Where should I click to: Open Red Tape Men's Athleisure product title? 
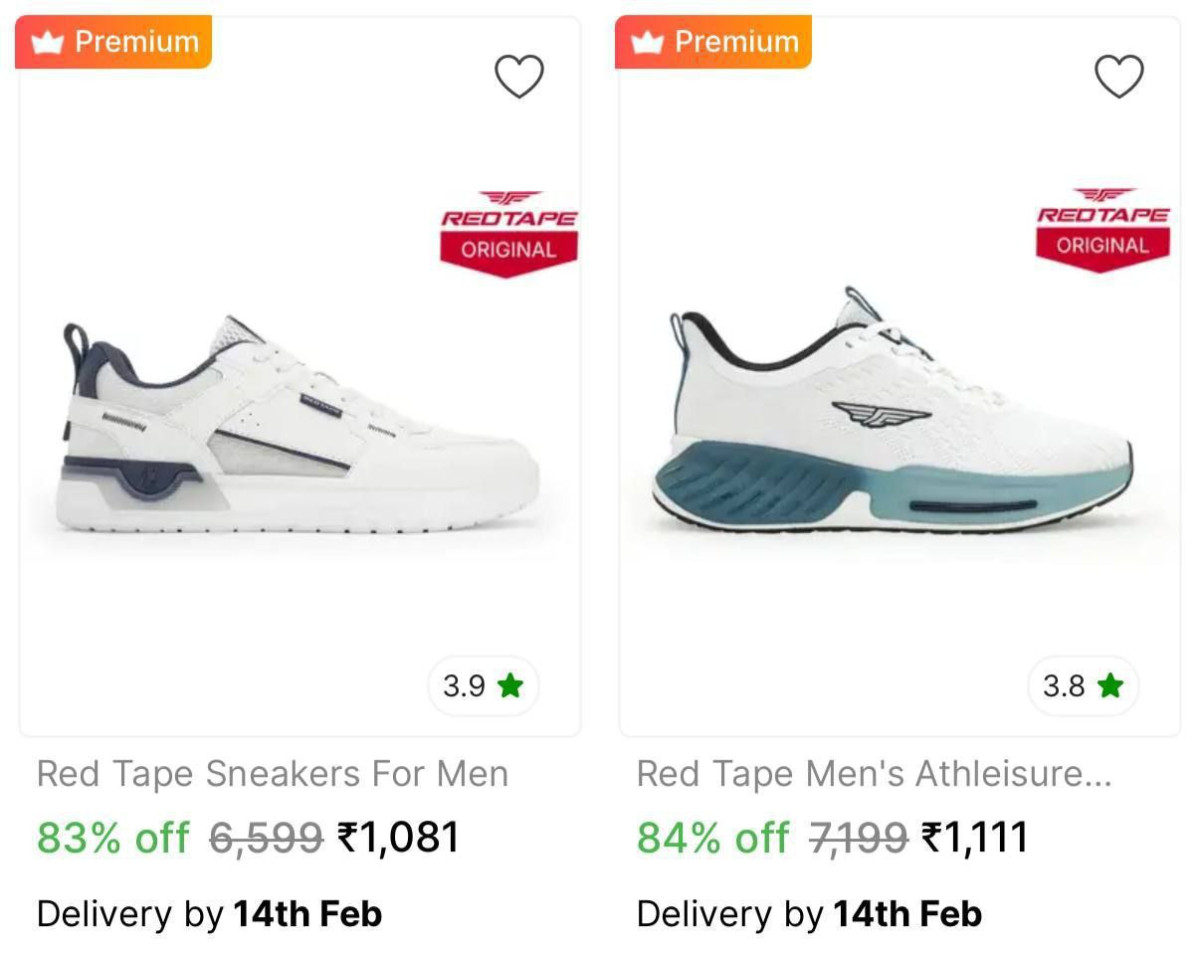click(x=874, y=774)
